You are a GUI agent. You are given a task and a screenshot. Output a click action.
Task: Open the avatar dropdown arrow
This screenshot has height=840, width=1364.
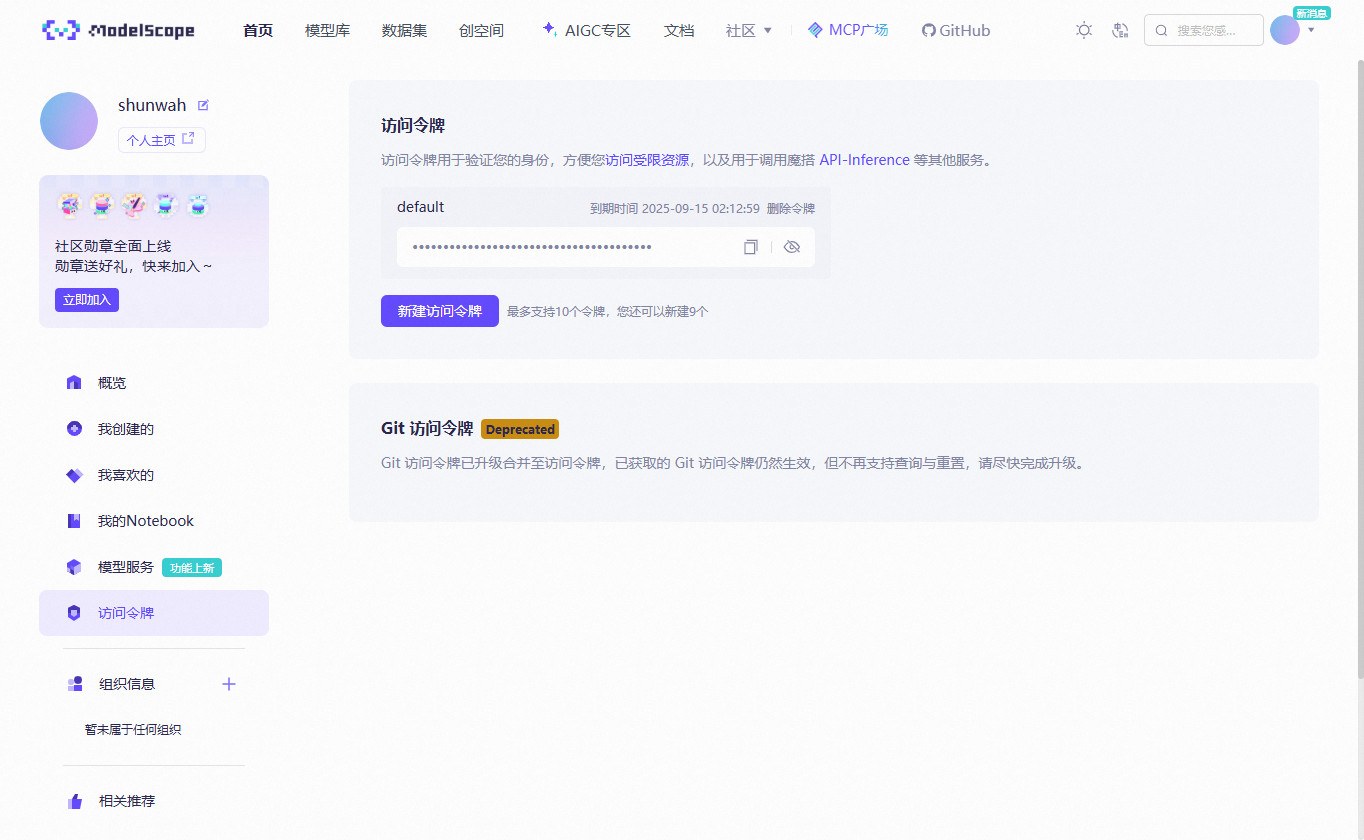(x=1310, y=30)
